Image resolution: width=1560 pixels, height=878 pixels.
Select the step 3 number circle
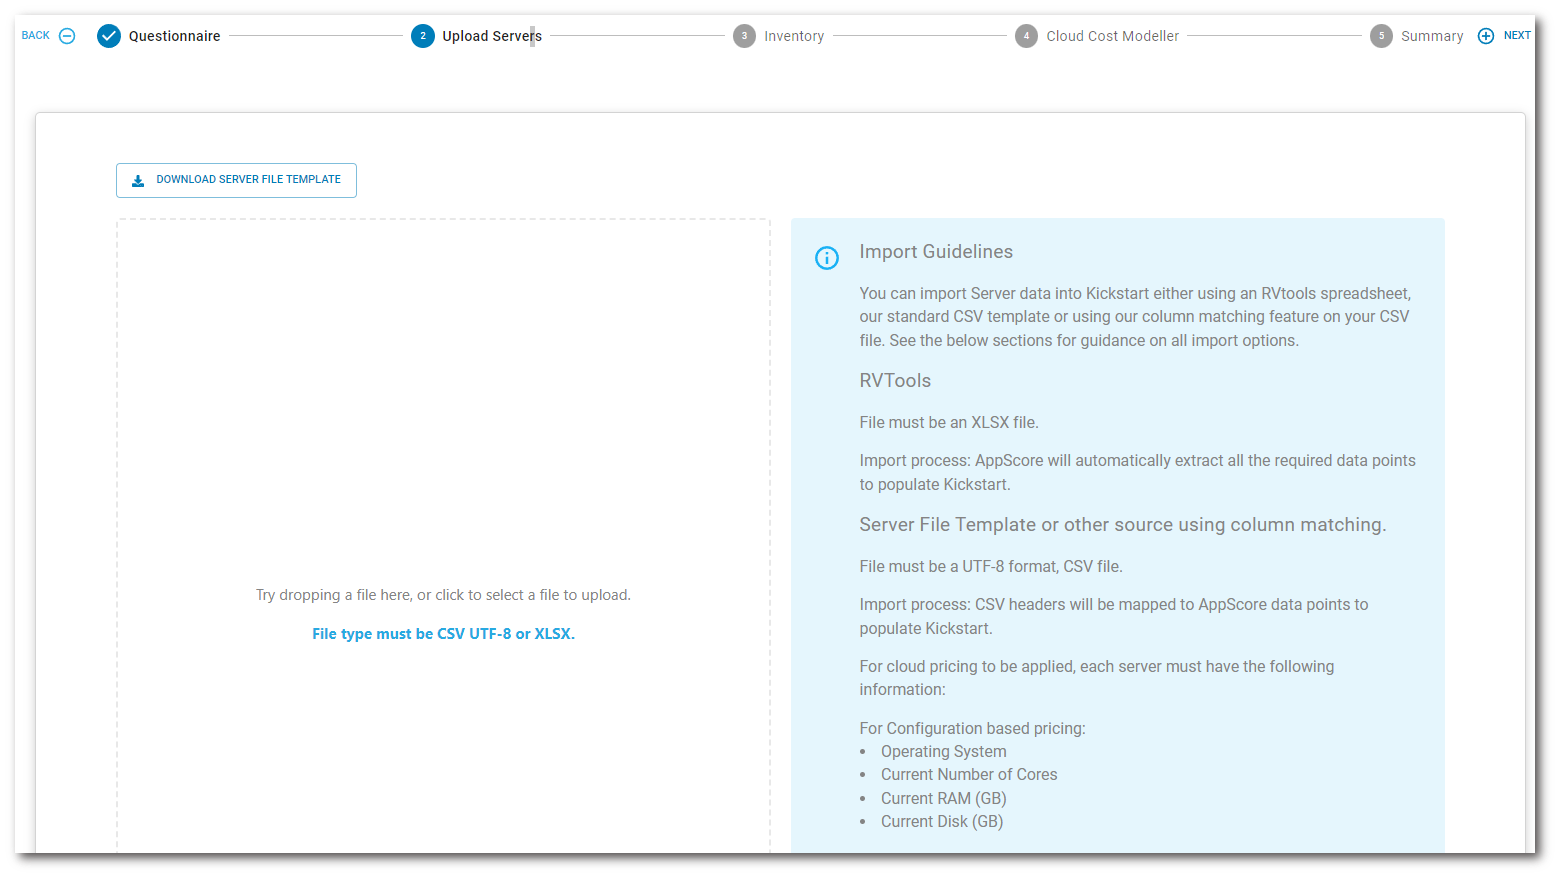(x=744, y=36)
